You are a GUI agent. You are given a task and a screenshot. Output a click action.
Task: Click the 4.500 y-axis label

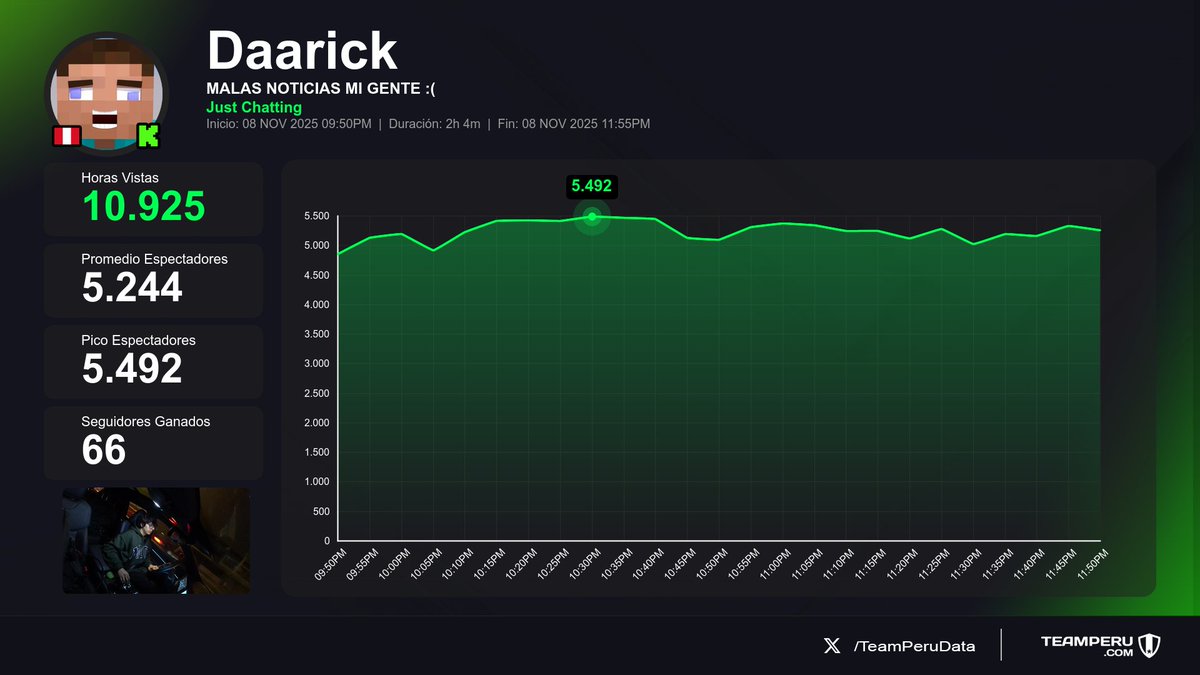(x=317, y=275)
